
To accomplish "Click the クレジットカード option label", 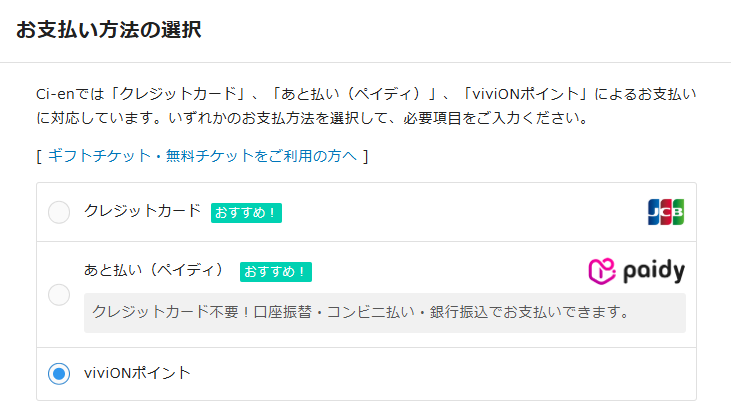I will coord(142,211).
